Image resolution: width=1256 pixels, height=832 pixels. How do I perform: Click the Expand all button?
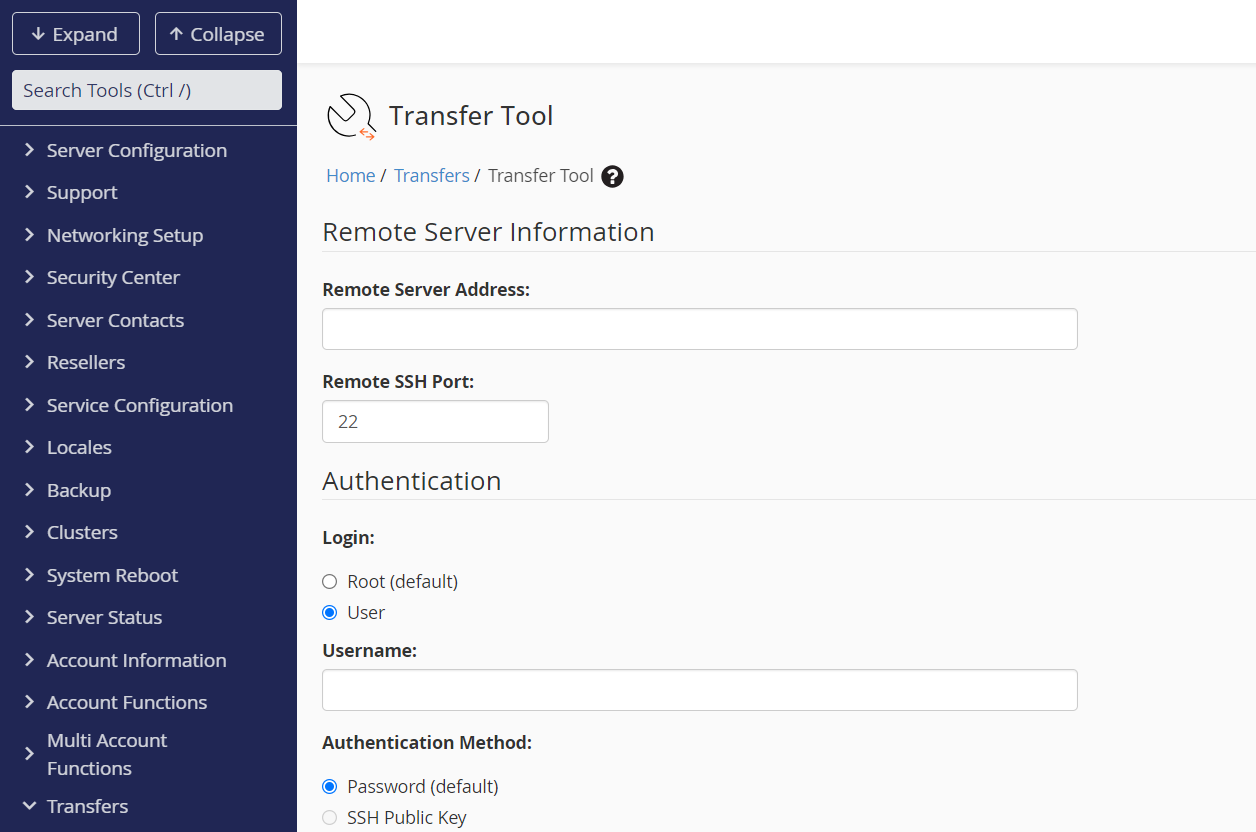pos(75,33)
